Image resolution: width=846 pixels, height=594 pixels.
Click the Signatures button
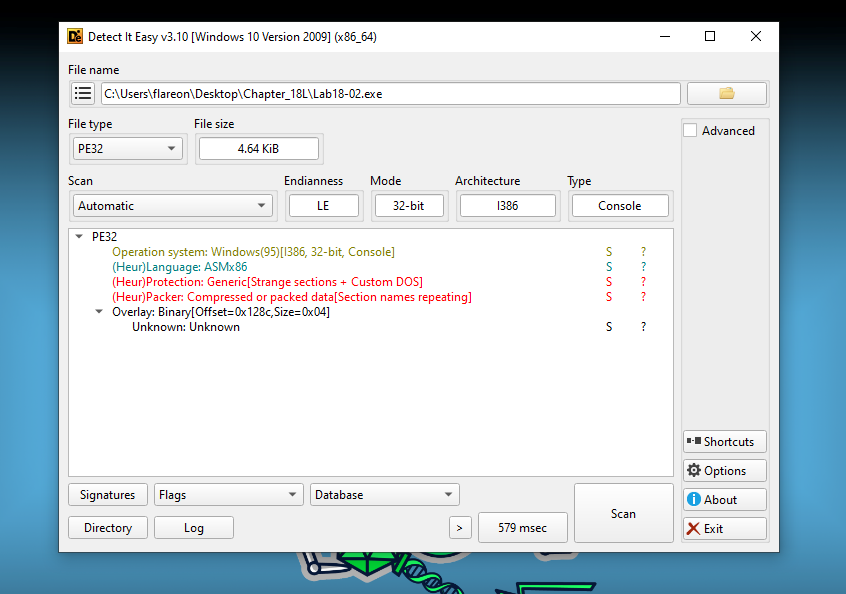click(107, 495)
